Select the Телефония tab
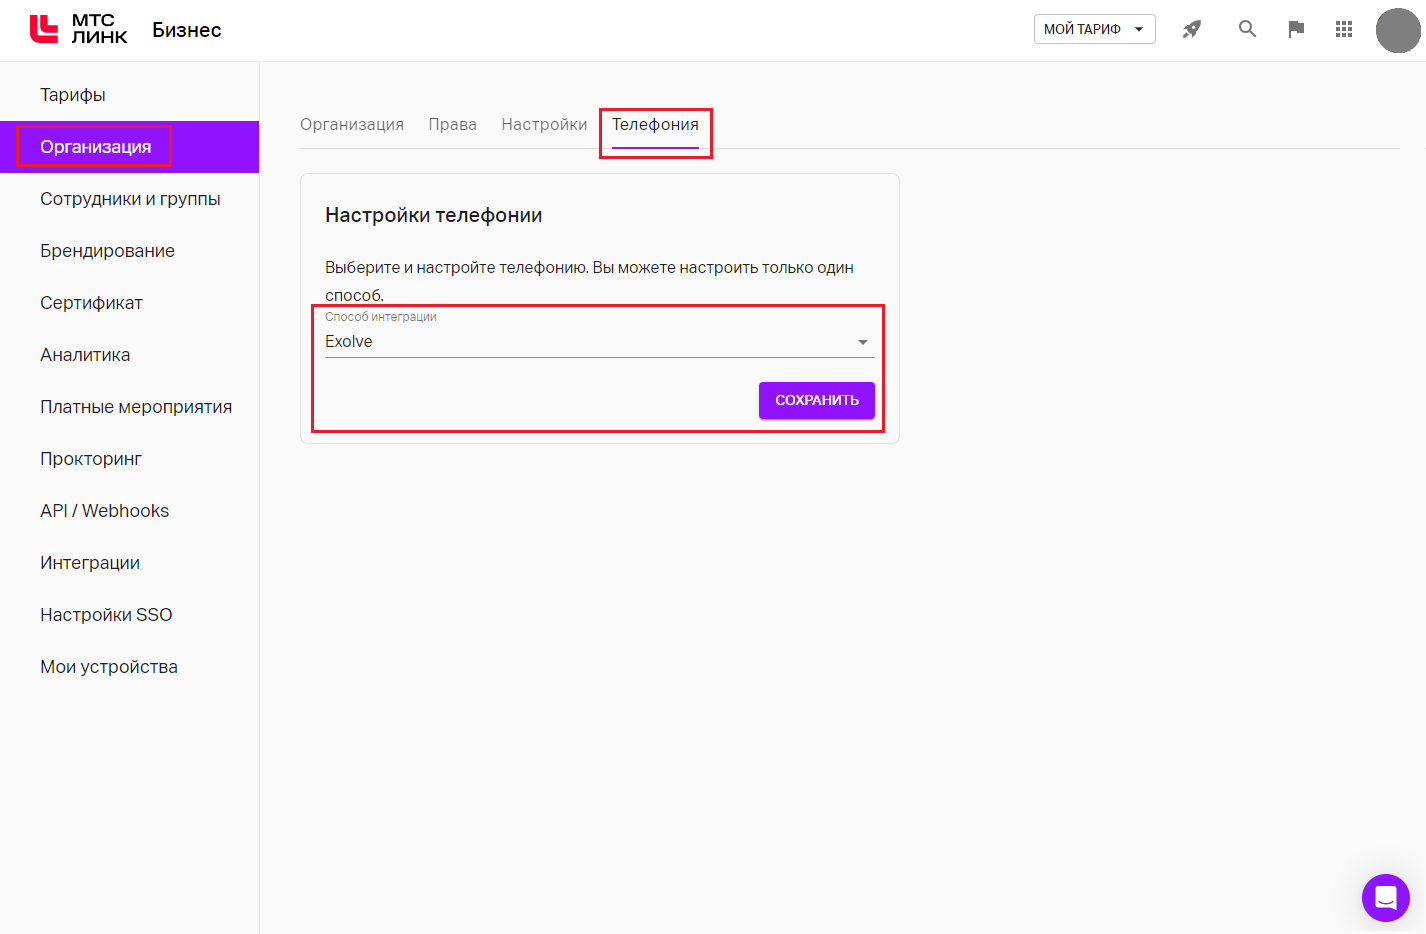 (x=655, y=125)
